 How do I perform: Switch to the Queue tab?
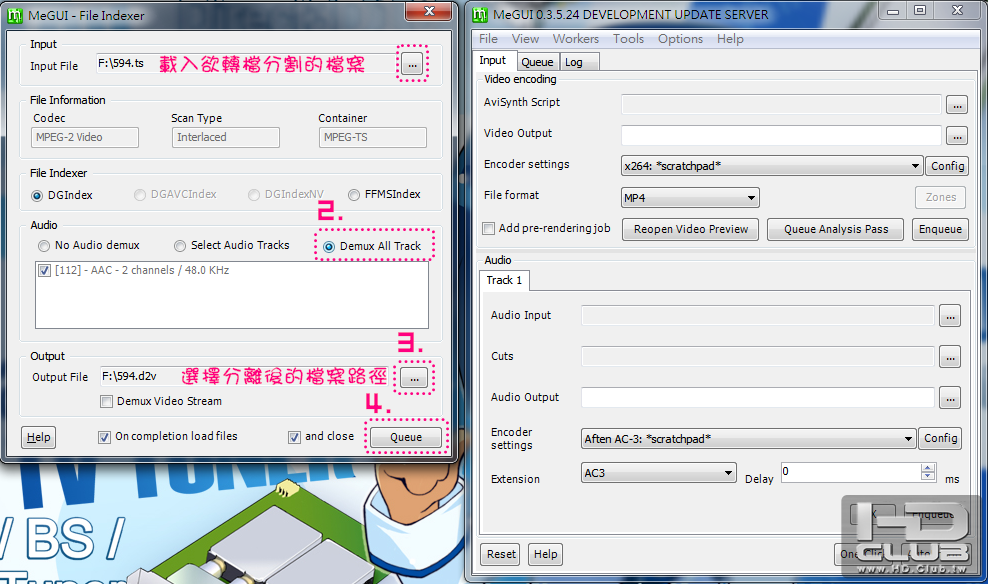pyautogui.click(x=537, y=62)
